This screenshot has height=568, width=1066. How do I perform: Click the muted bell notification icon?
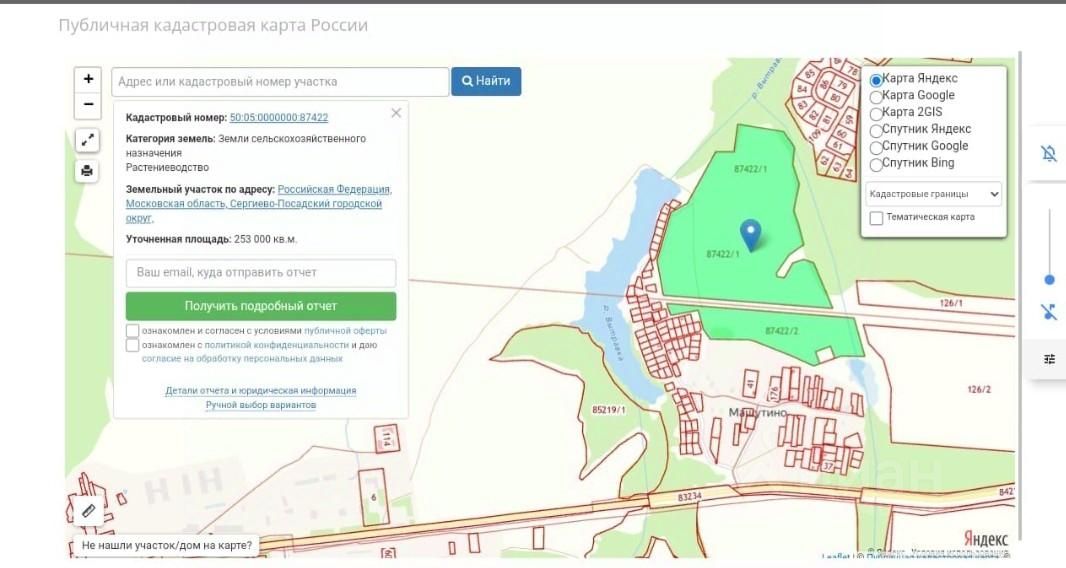[x=1049, y=154]
